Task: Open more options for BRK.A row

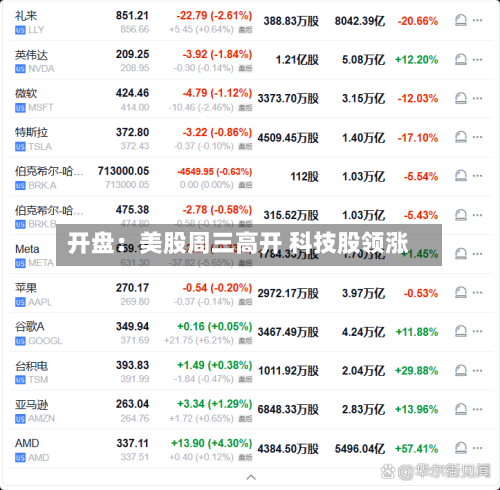Action: 477,176
